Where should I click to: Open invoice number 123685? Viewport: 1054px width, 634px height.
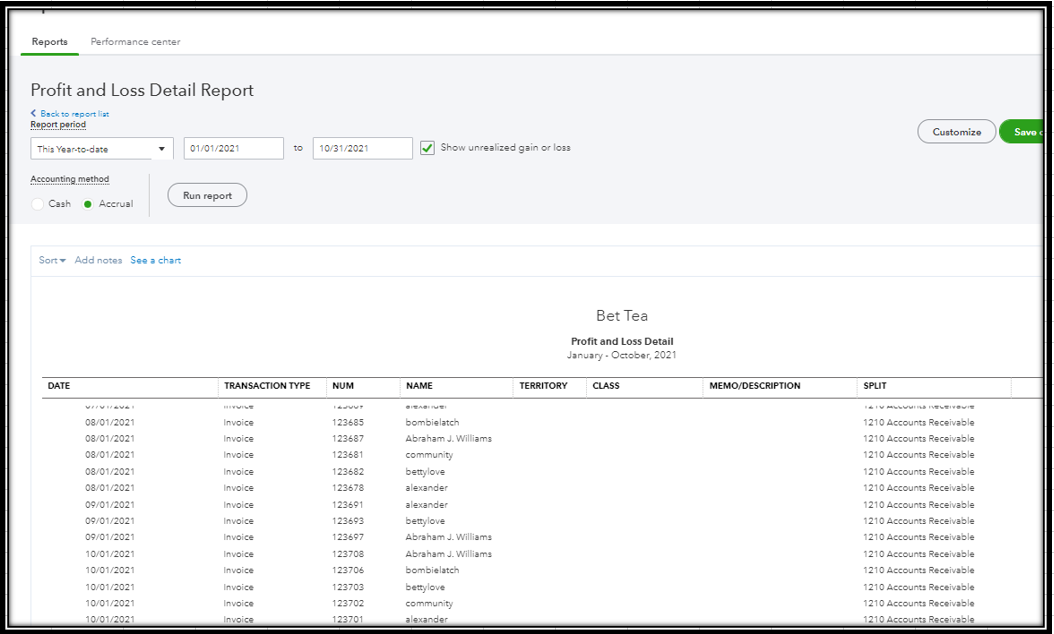pos(348,422)
